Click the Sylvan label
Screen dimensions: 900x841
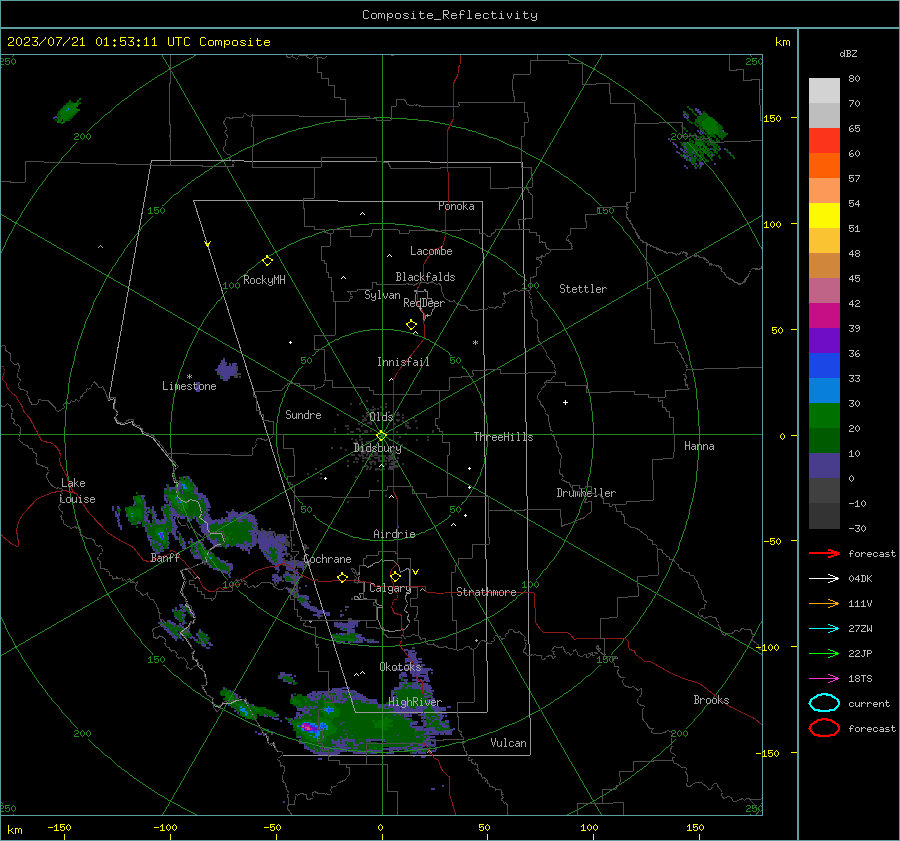click(382, 295)
